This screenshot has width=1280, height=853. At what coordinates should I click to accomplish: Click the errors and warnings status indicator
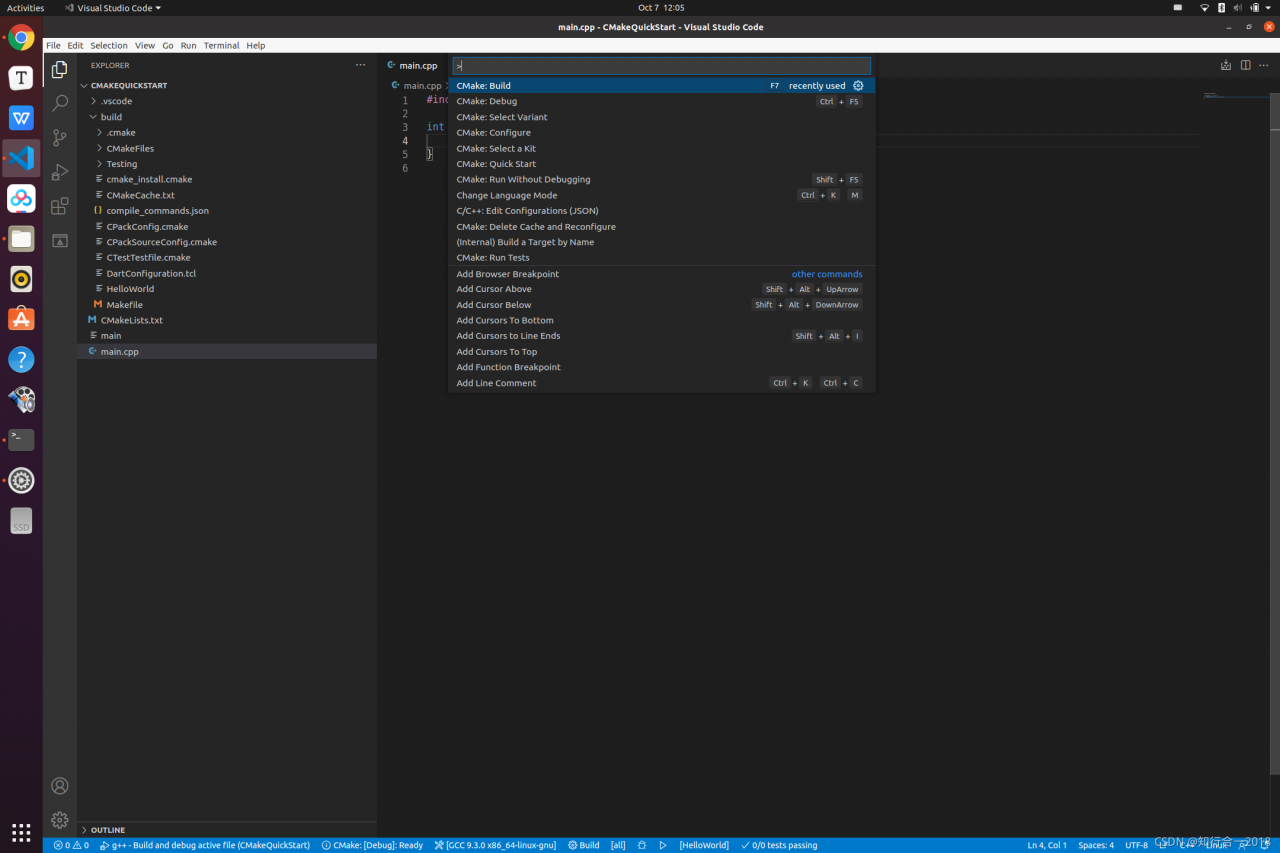click(x=71, y=845)
